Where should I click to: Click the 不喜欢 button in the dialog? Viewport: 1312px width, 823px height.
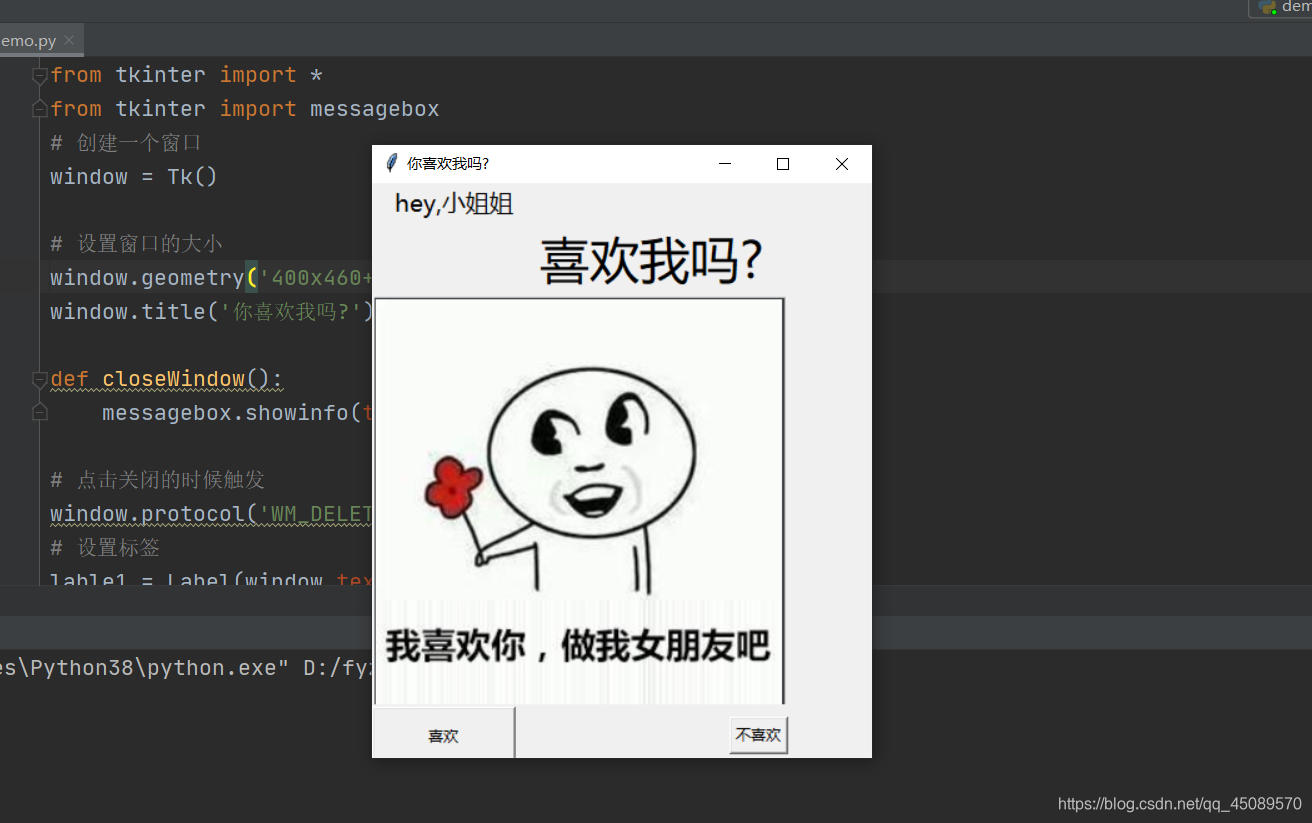[758, 735]
